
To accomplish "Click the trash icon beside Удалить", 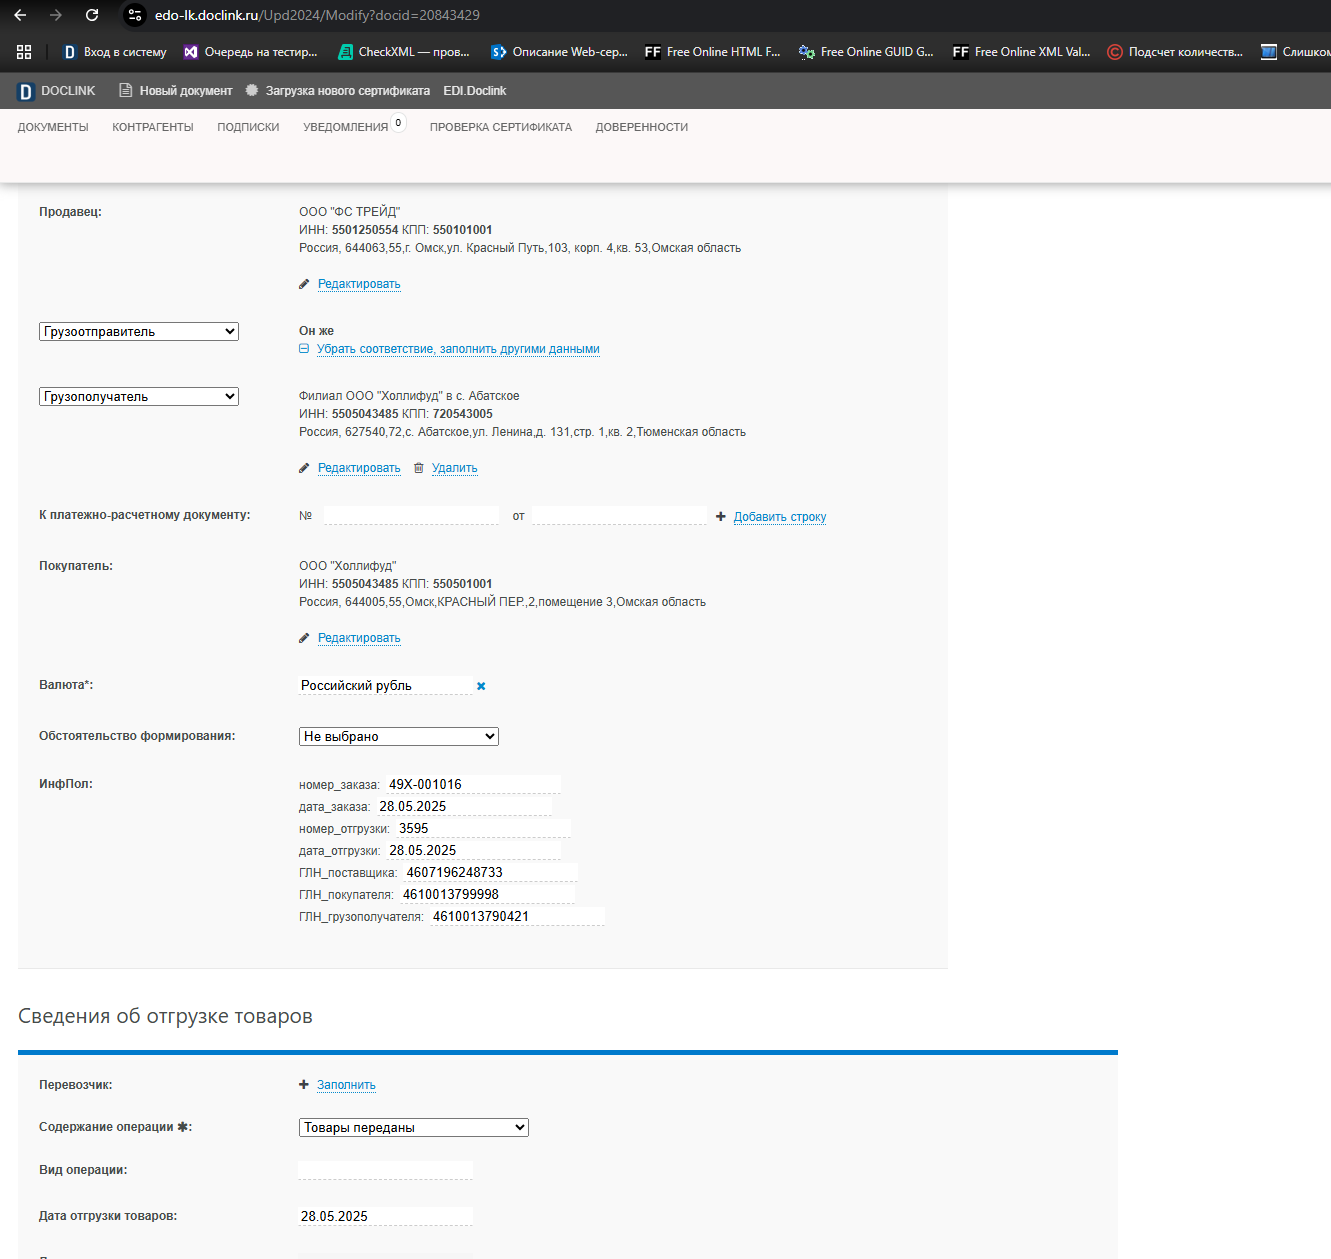I will coord(419,468).
